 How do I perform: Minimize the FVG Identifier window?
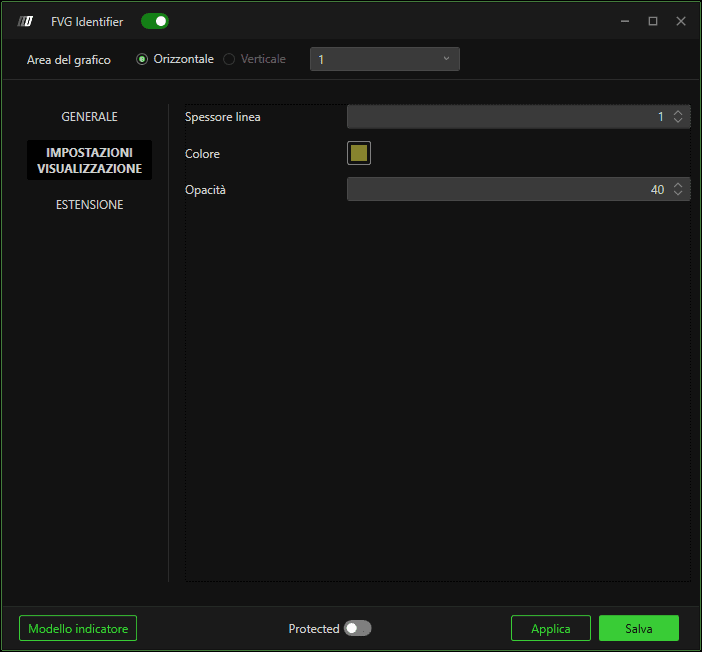[625, 21]
